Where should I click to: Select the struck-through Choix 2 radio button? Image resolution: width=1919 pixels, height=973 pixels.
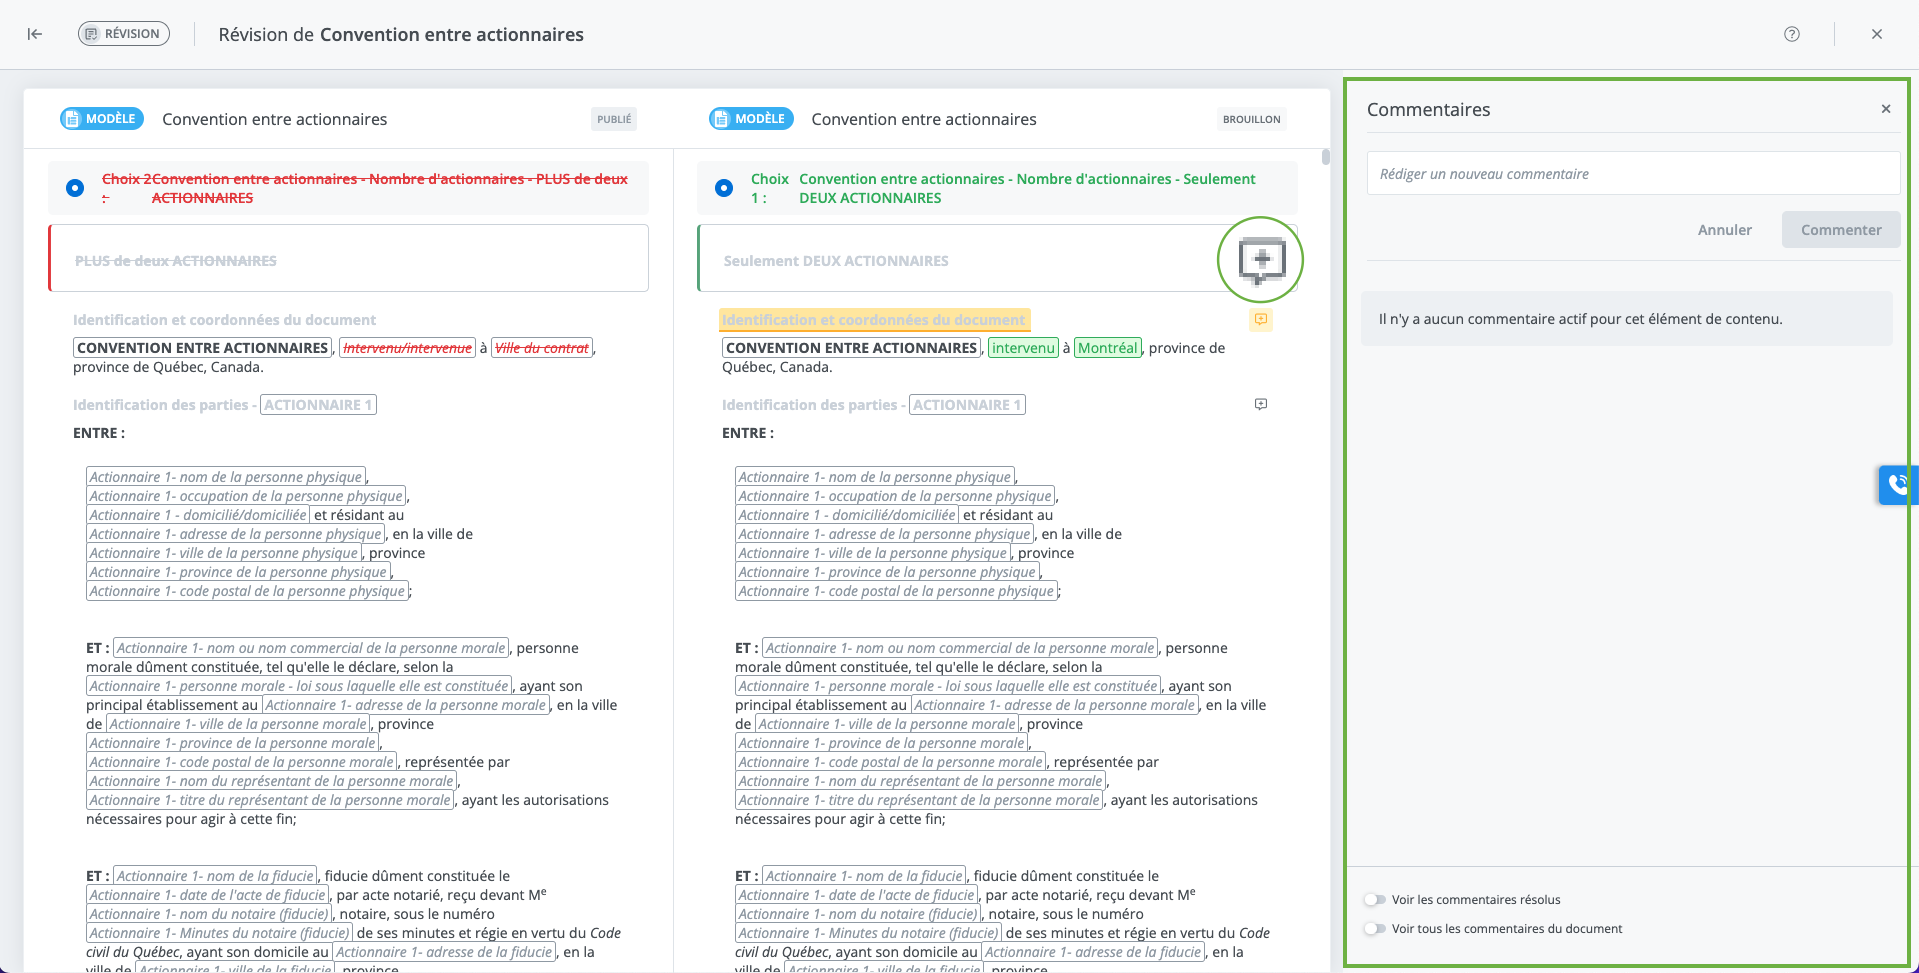tap(75, 188)
